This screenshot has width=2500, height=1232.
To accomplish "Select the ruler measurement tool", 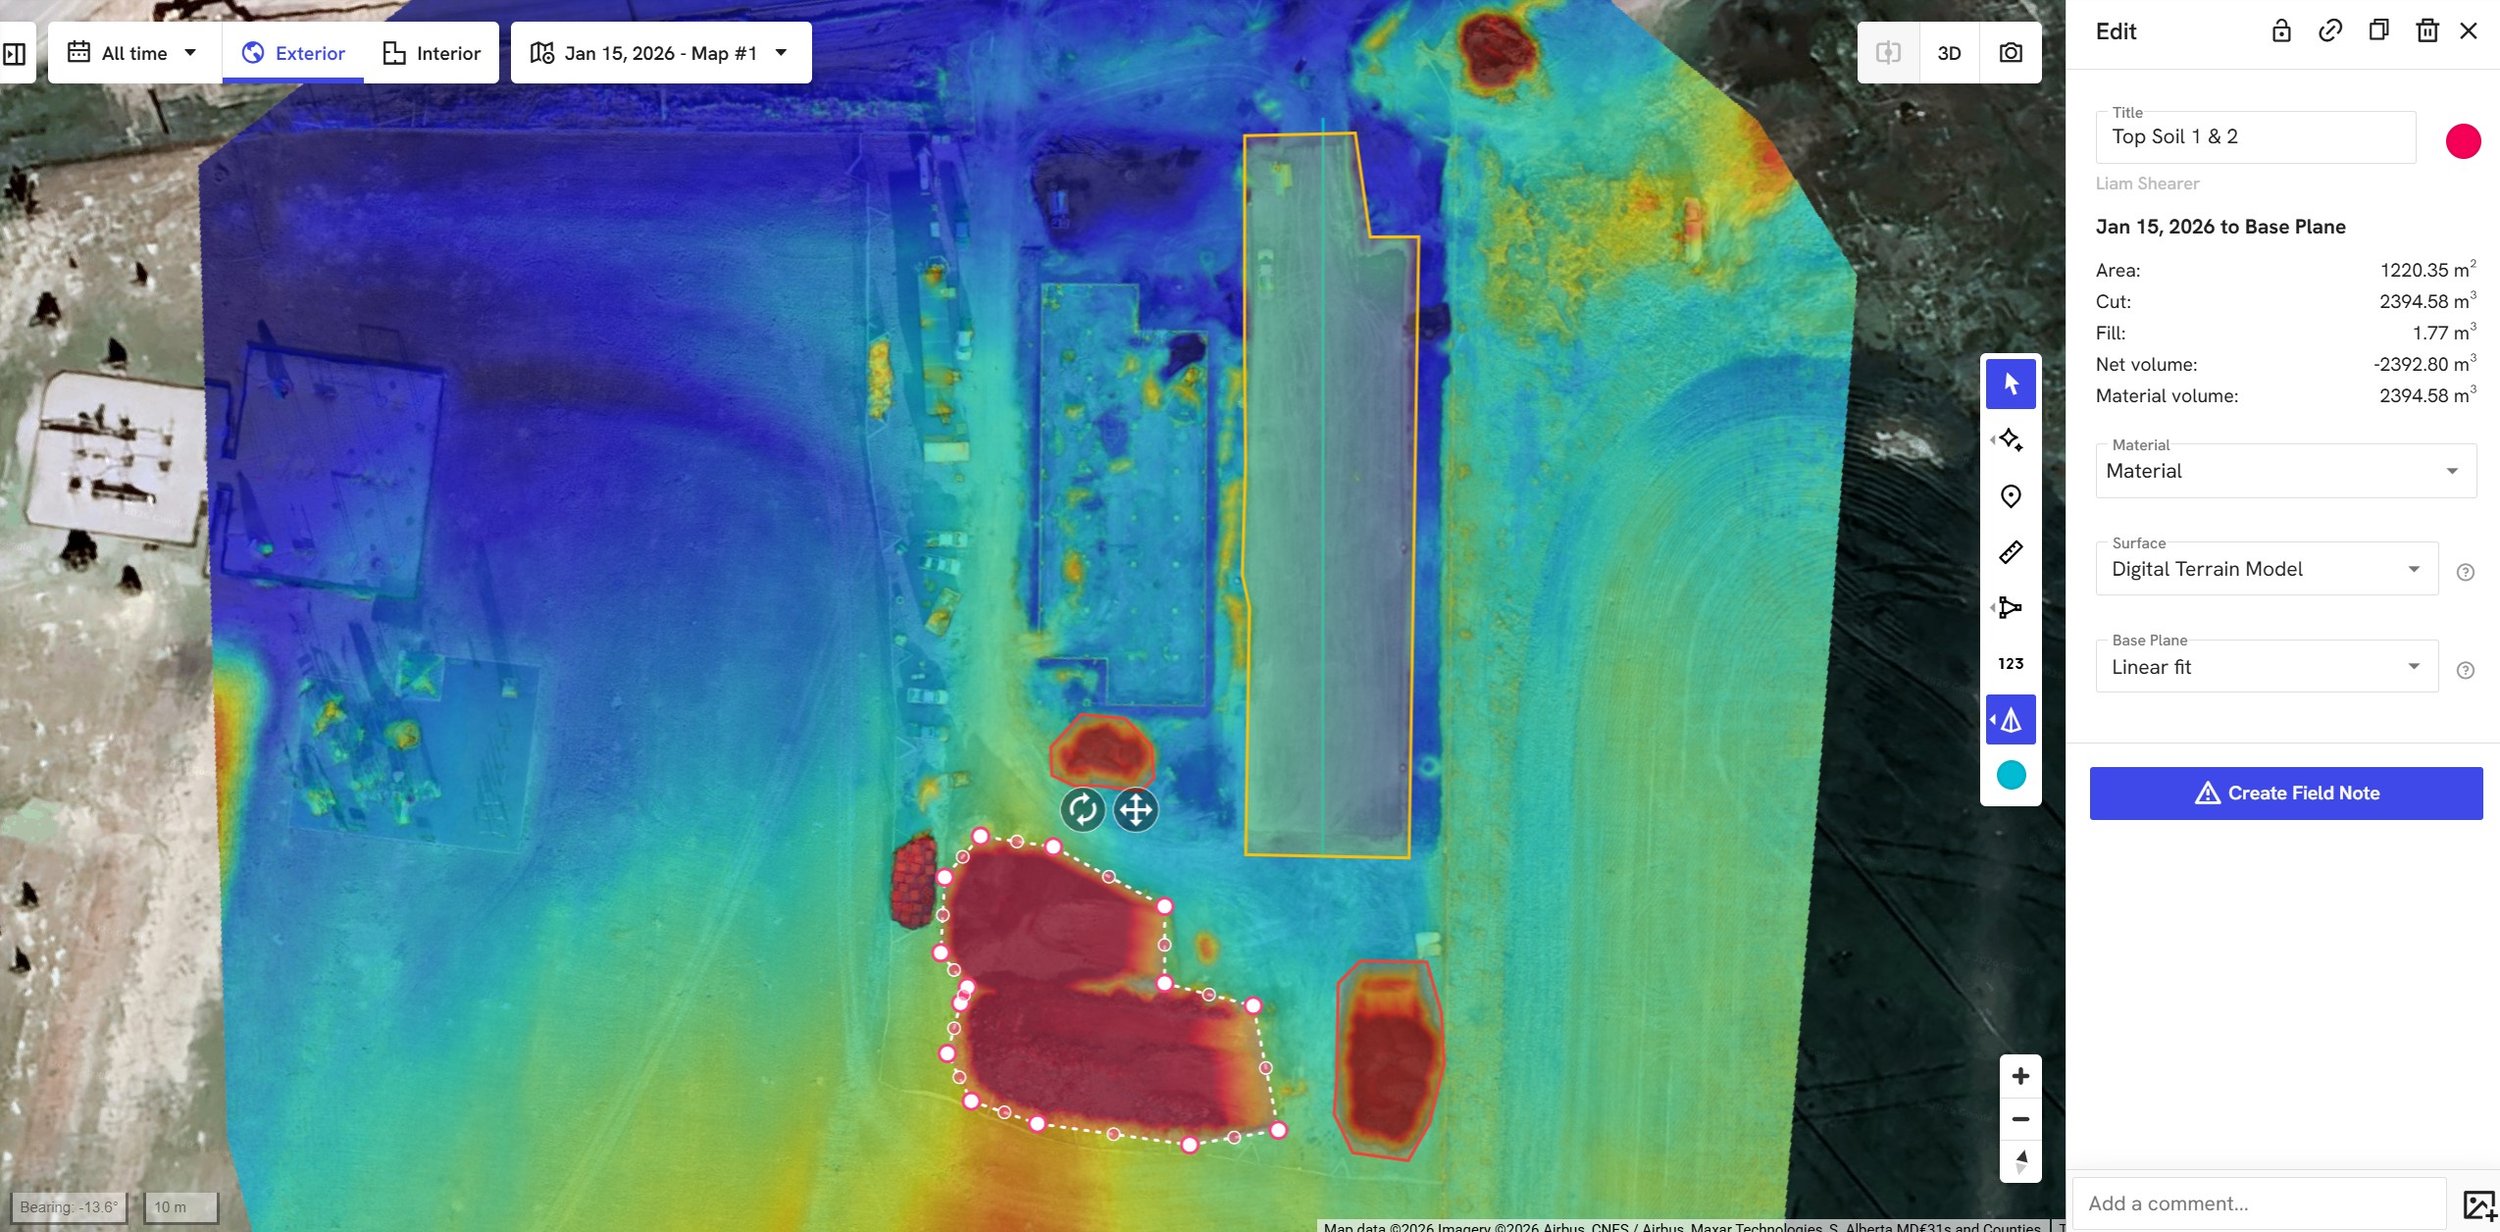I will (x=2010, y=551).
